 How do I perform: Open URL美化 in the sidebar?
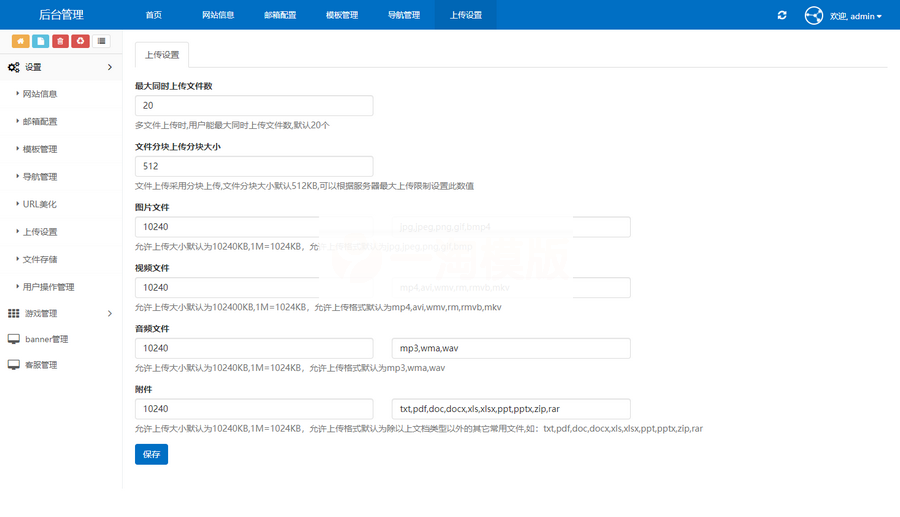pos(40,204)
